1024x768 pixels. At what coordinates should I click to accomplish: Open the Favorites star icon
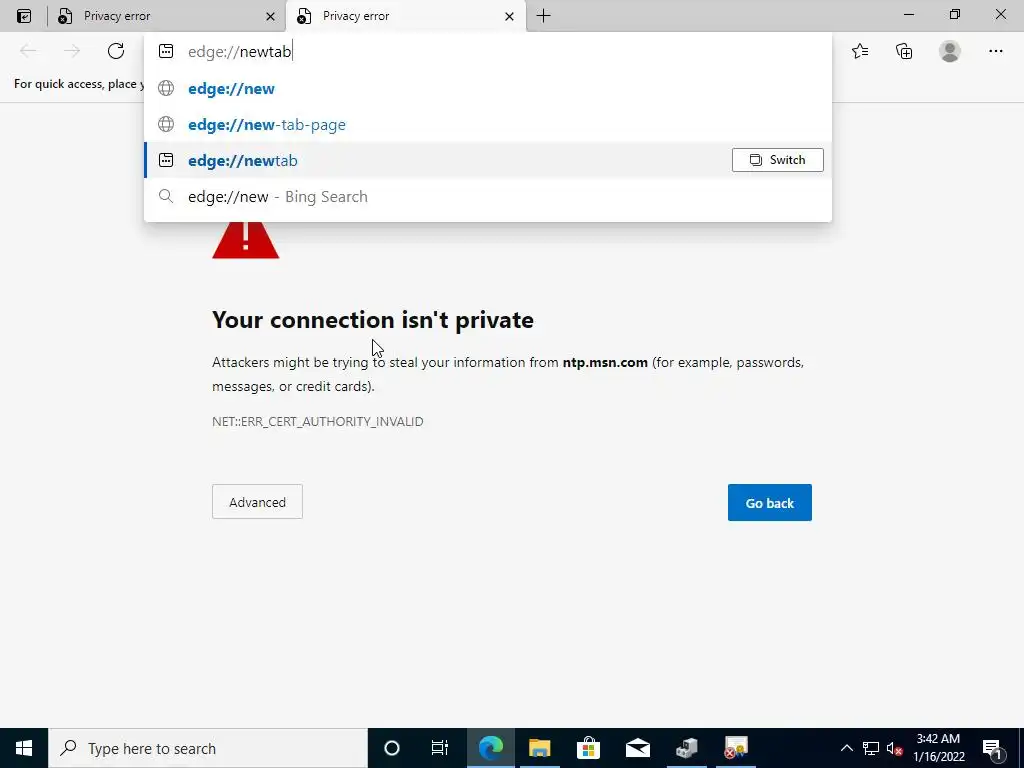(860, 51)
